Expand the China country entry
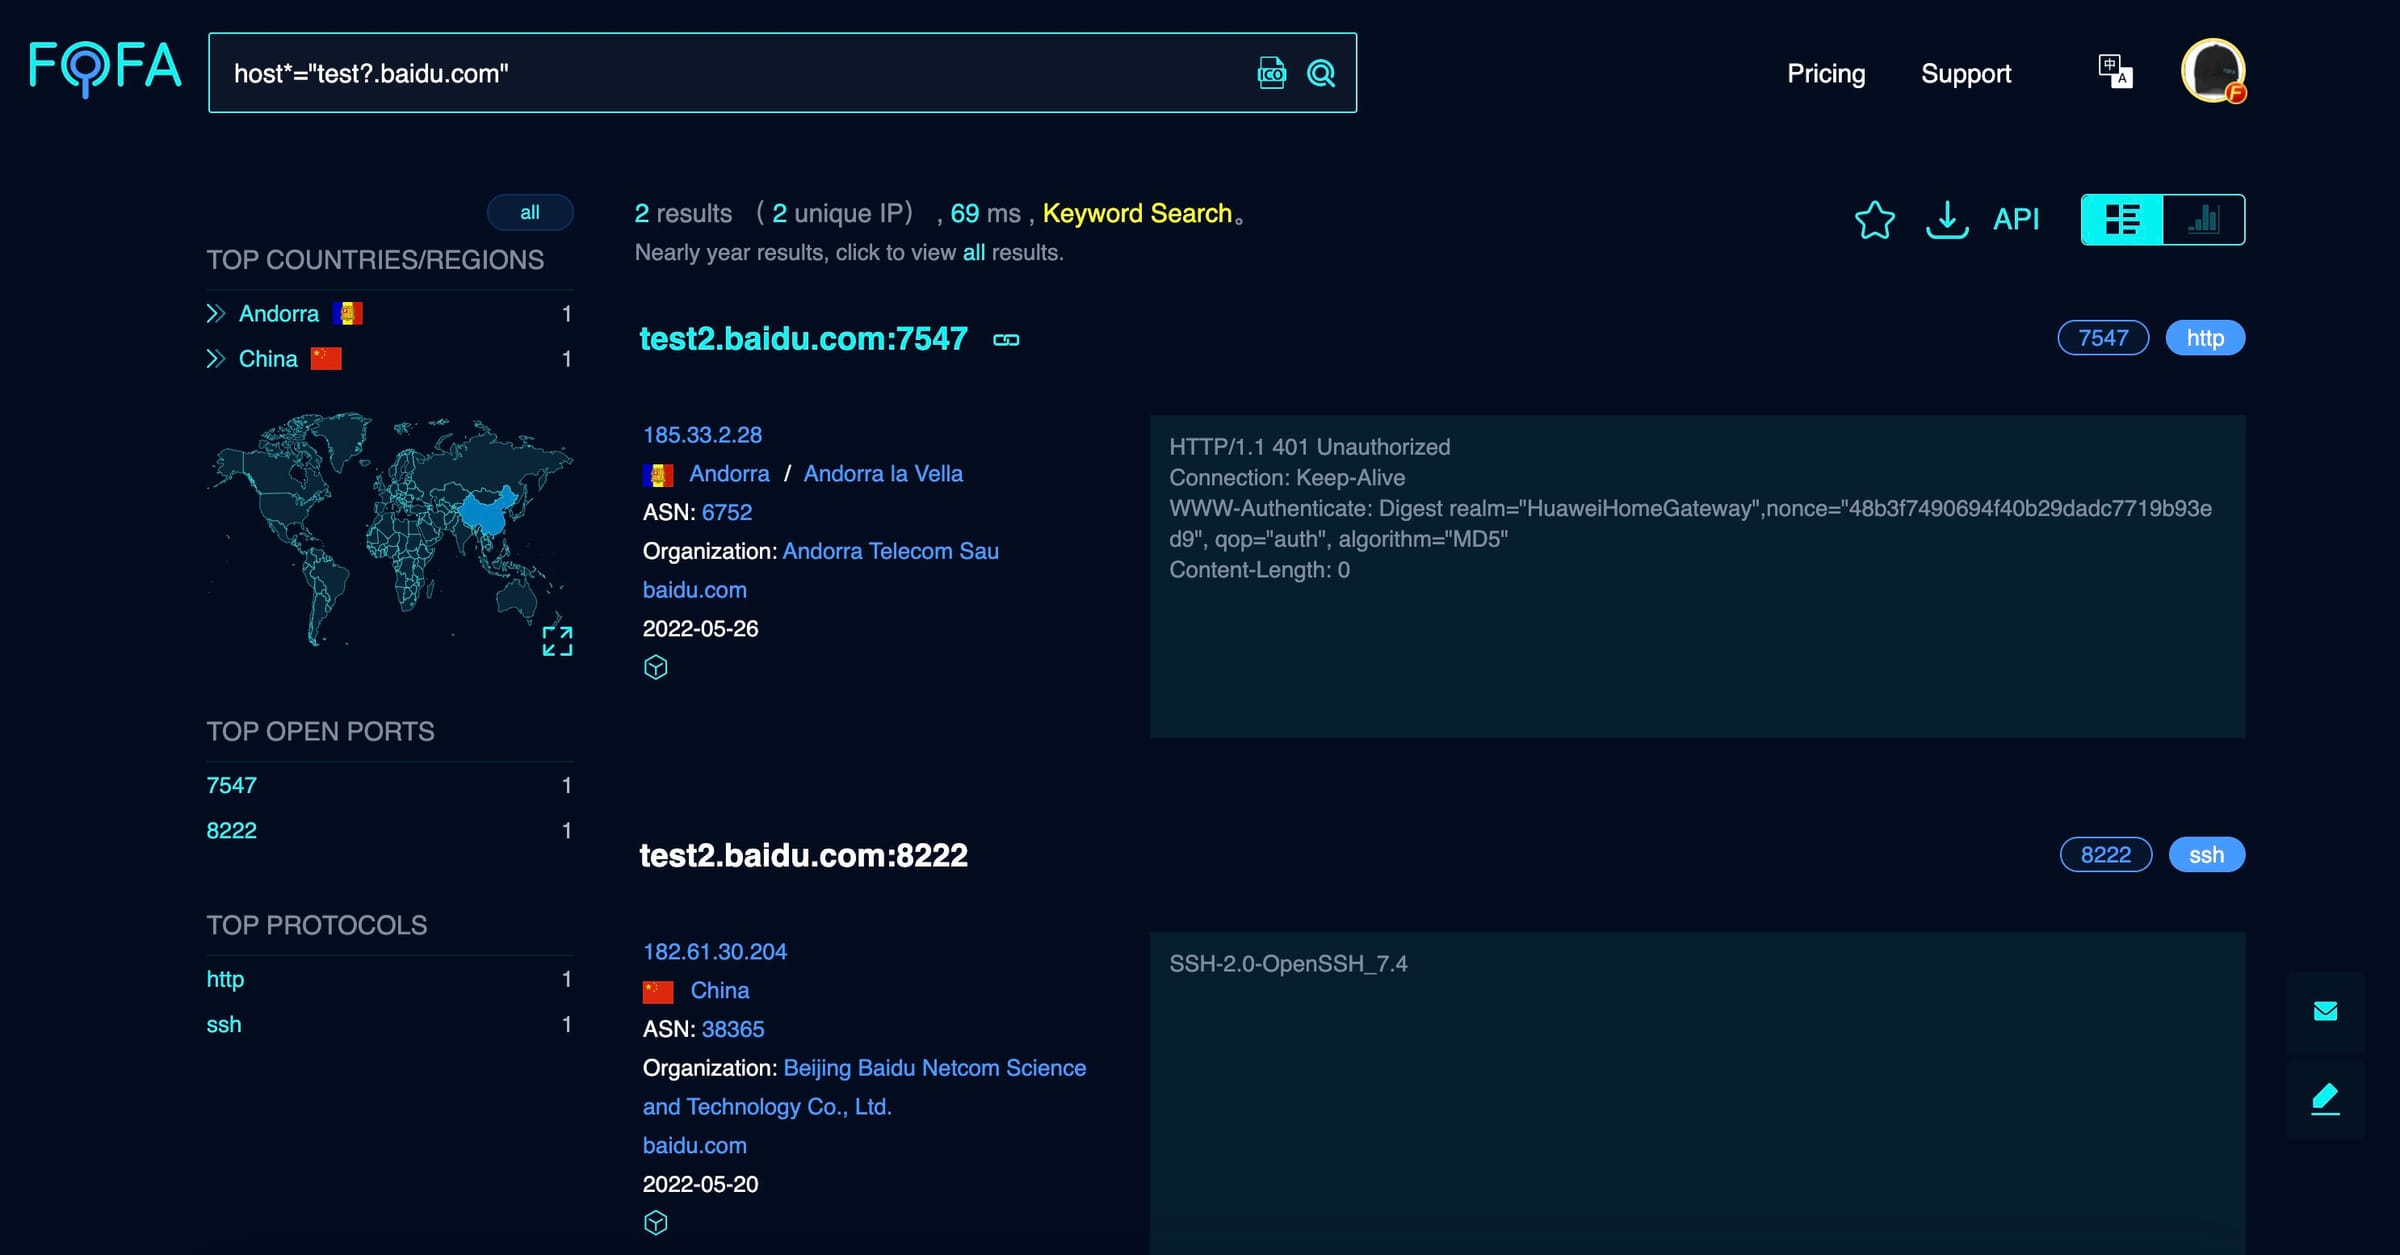The image size is (2400, 1255). (216, 358)
